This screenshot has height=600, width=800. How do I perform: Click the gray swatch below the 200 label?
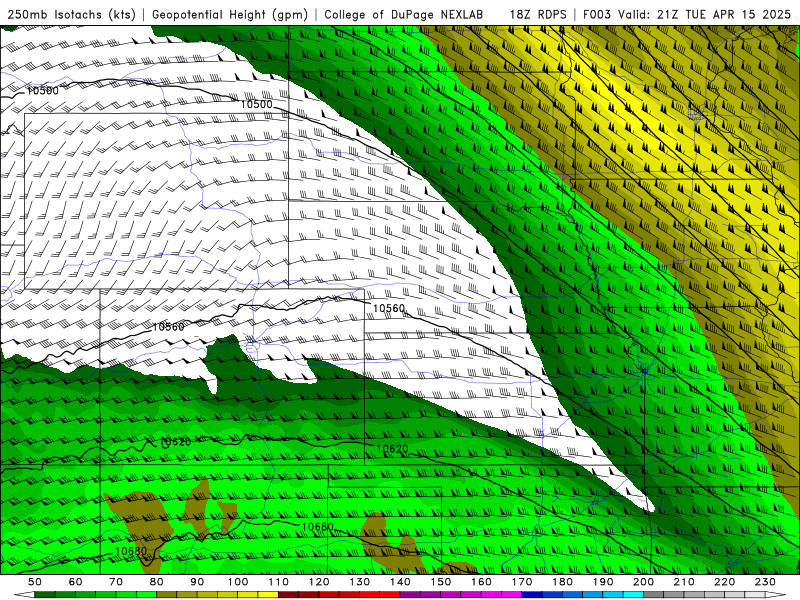click(x=654, y=595)
